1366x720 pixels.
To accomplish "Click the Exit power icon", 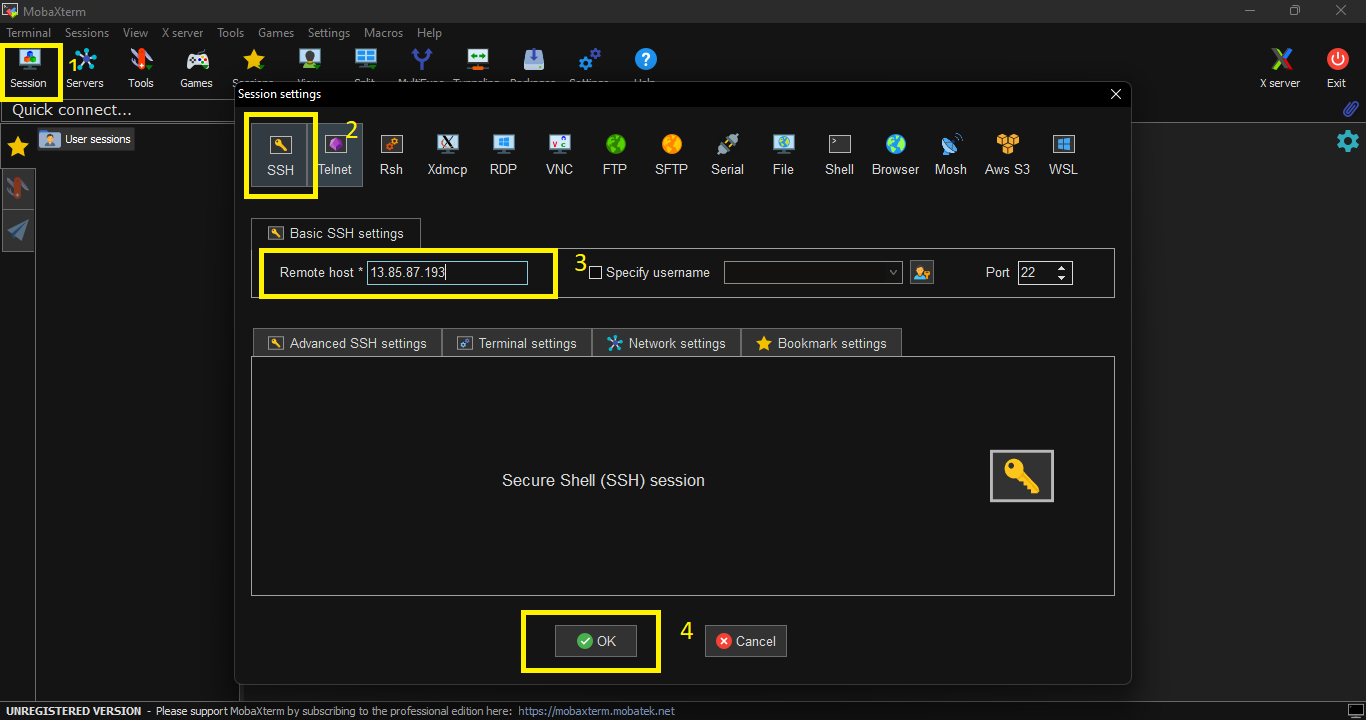I will [1337, 68].
